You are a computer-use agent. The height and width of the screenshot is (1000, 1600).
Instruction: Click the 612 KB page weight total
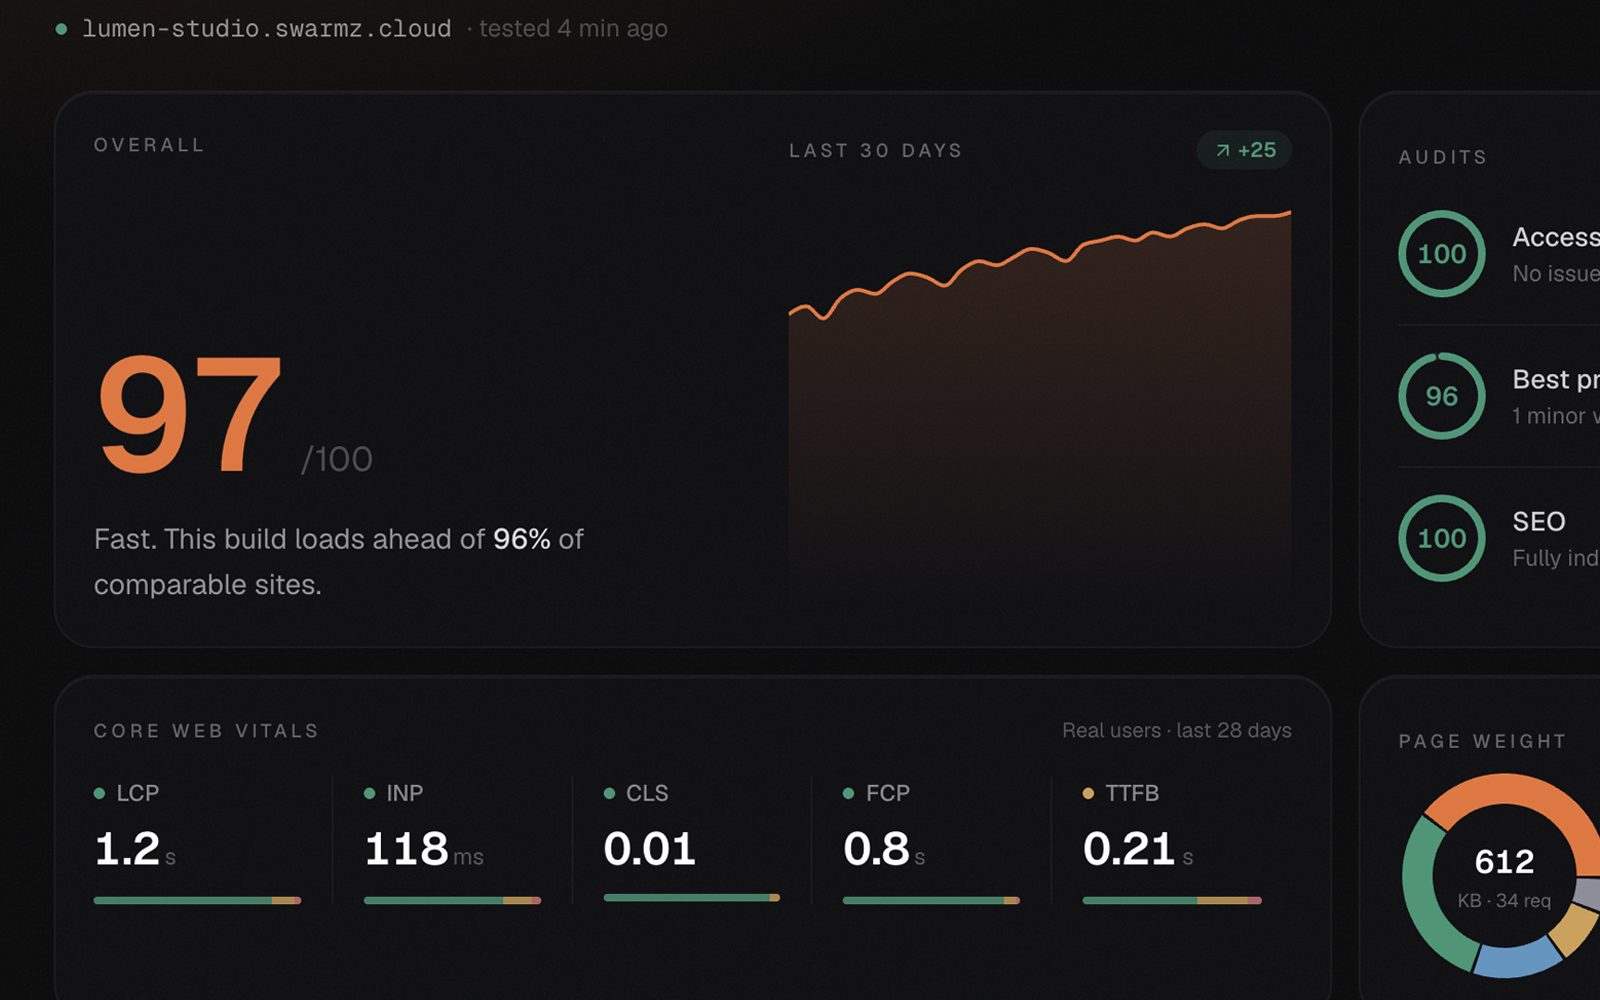pyautogui.click(x=1504, y=862)
